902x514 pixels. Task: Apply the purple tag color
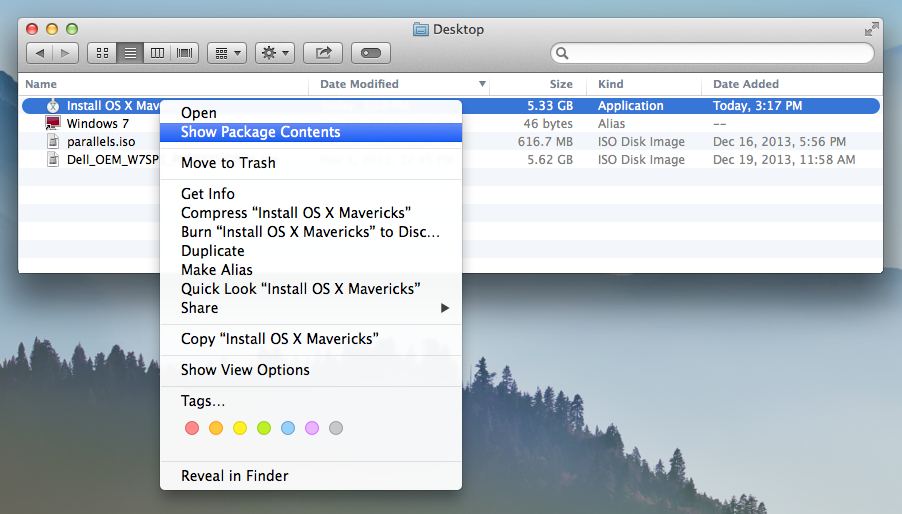click(312, 428)
